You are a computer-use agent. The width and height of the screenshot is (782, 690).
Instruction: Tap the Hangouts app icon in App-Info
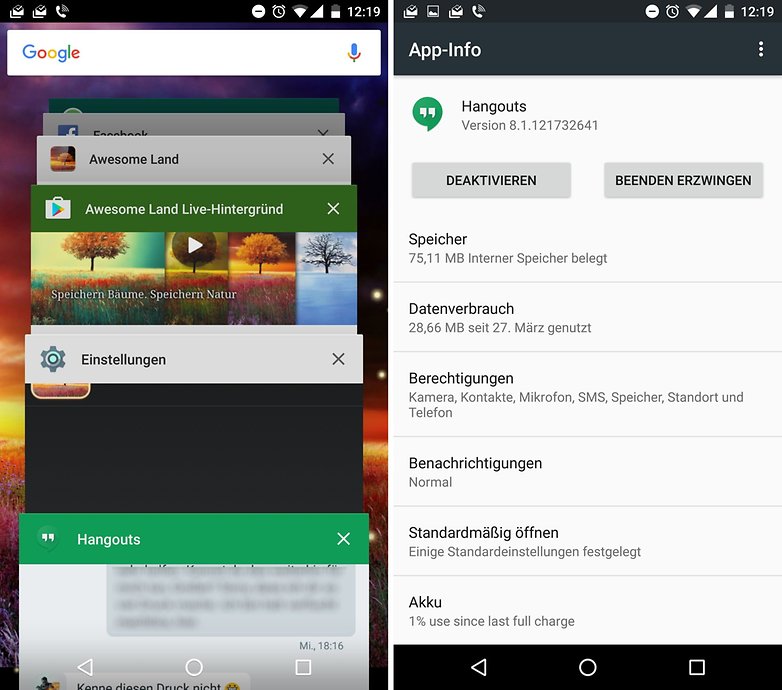pos(427,114)
